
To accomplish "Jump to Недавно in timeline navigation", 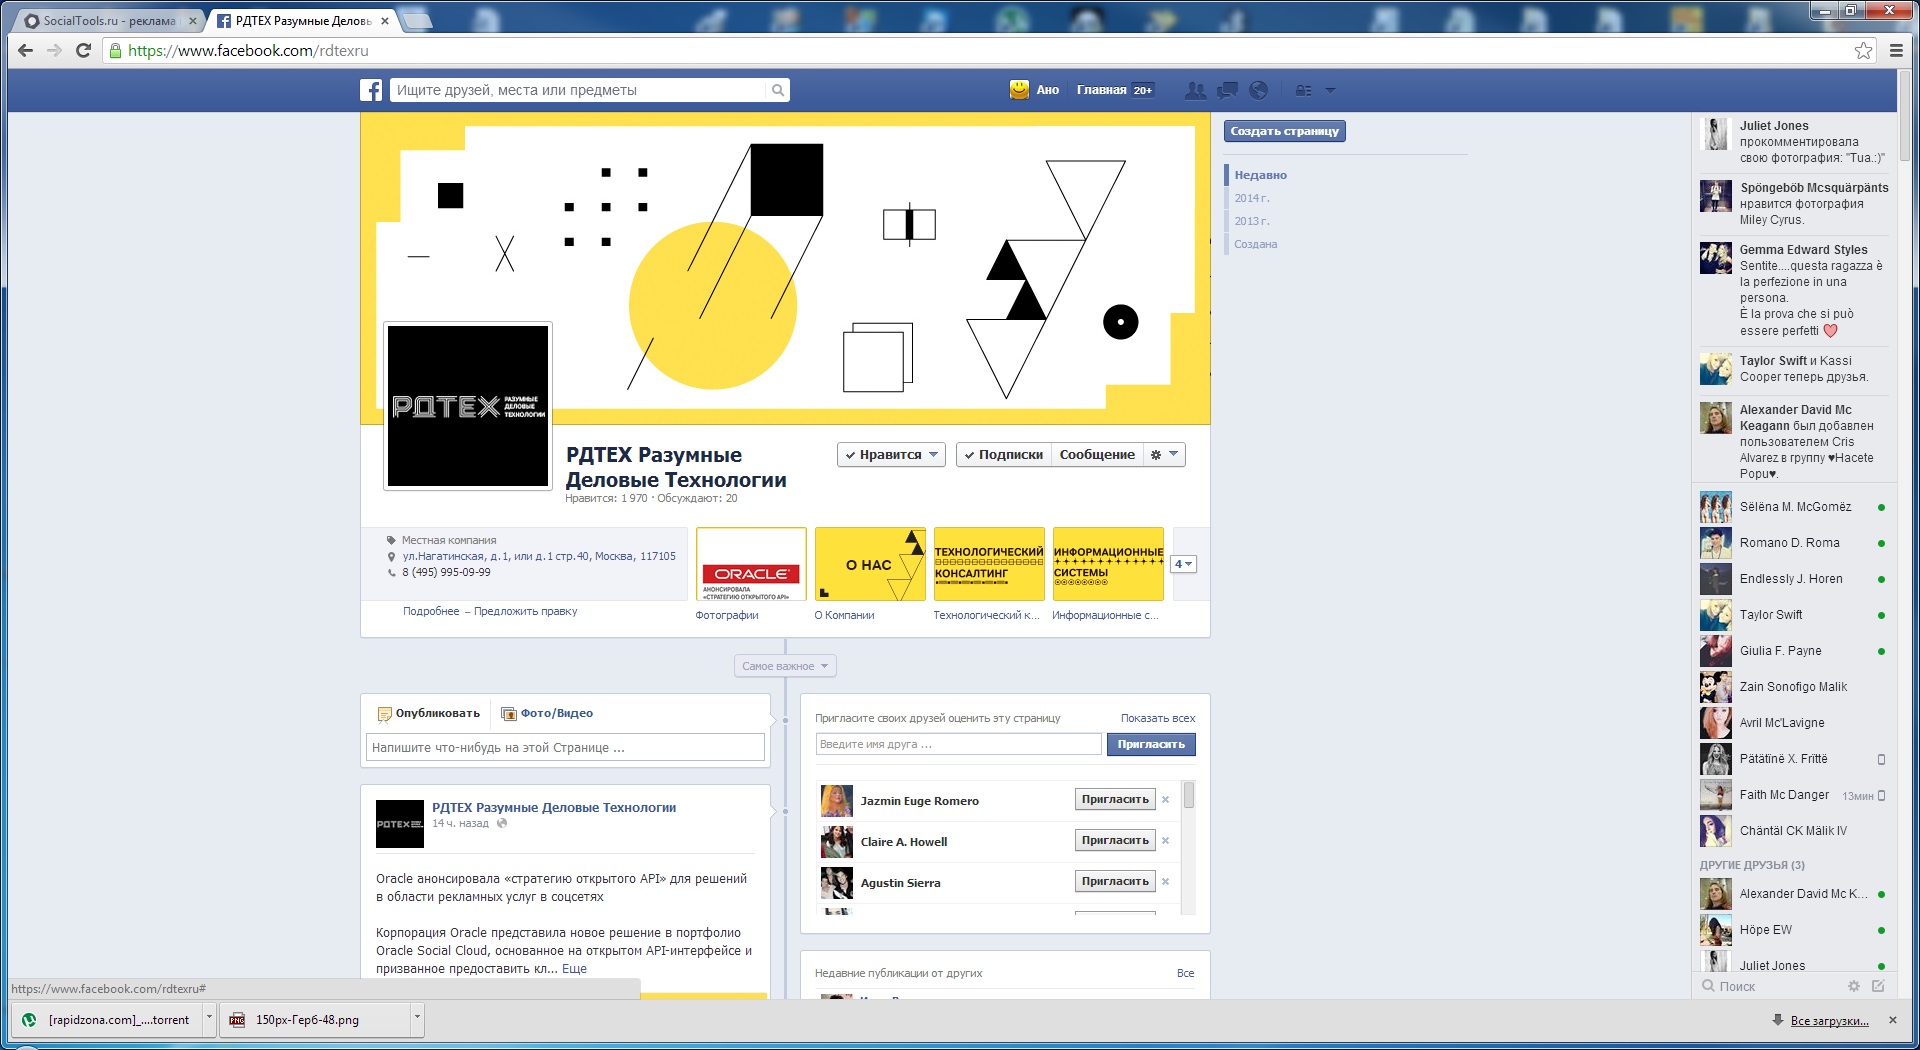I will coord(1260,175).
